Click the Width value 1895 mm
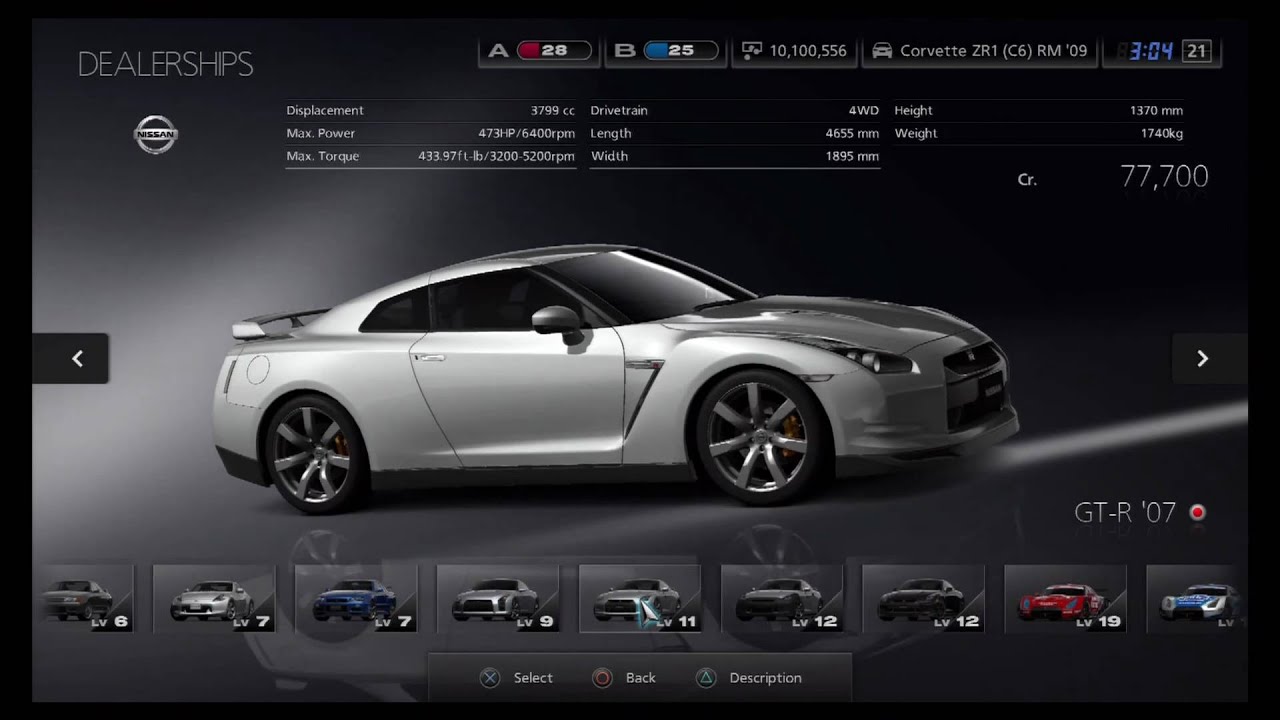Viewport: 1280px width, 720px height. coord(853,156)
